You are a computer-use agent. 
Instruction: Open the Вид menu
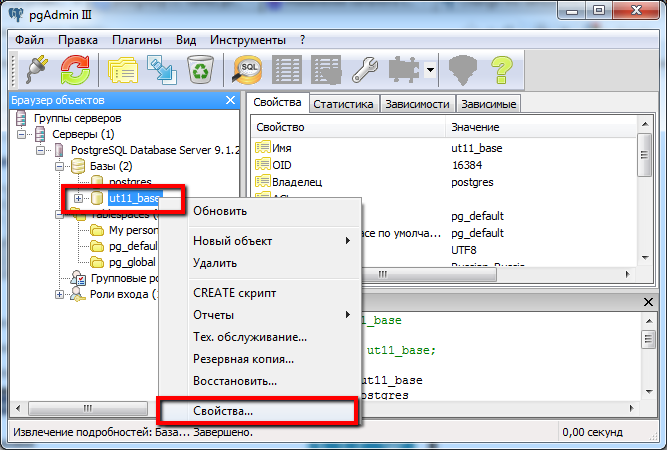(186, 40)
